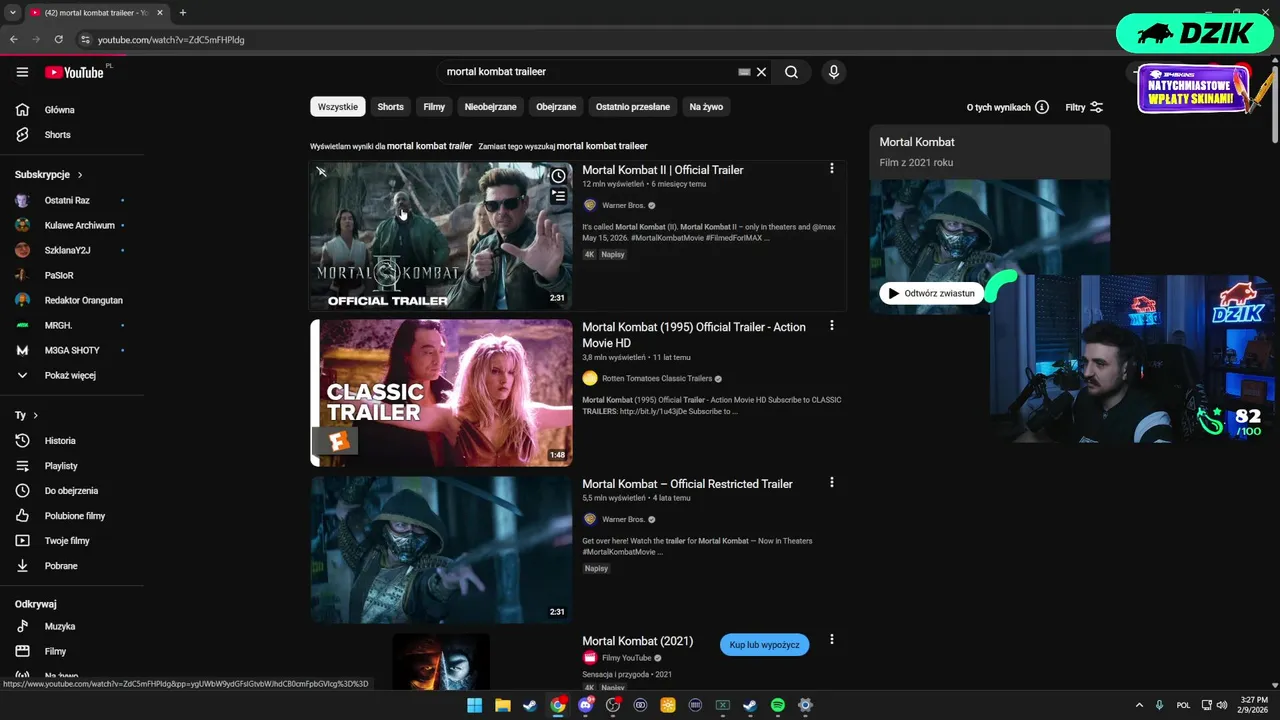The height and width of the screenshot is (720, 1280).
Task: Click Kup lub wypożycz button
Action: click(764, 645)
